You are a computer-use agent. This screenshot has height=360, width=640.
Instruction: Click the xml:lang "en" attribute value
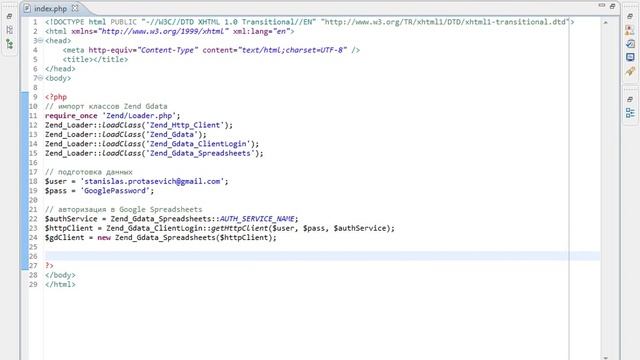(281, 31)
